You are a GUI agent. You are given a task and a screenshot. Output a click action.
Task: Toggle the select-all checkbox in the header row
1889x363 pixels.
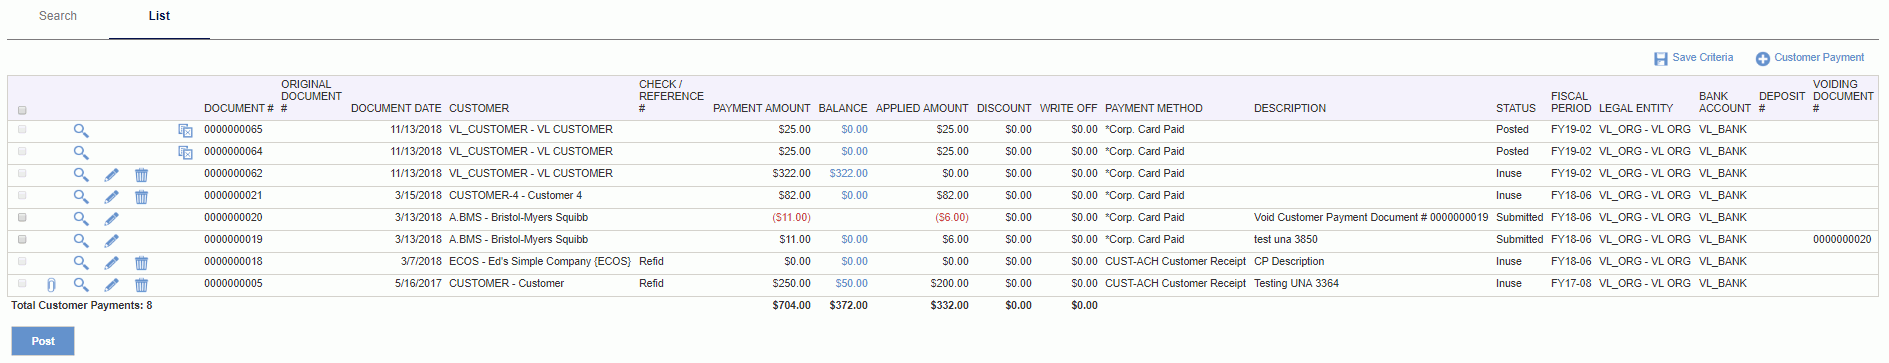22,110
